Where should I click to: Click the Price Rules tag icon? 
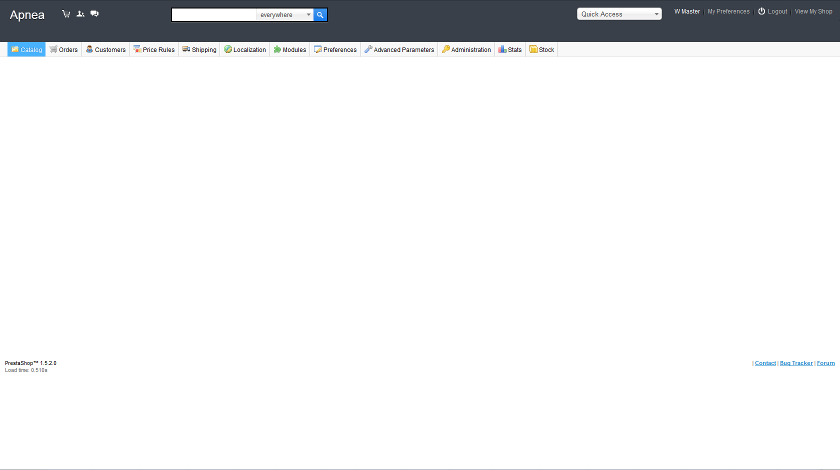click(x=137, y=49)
